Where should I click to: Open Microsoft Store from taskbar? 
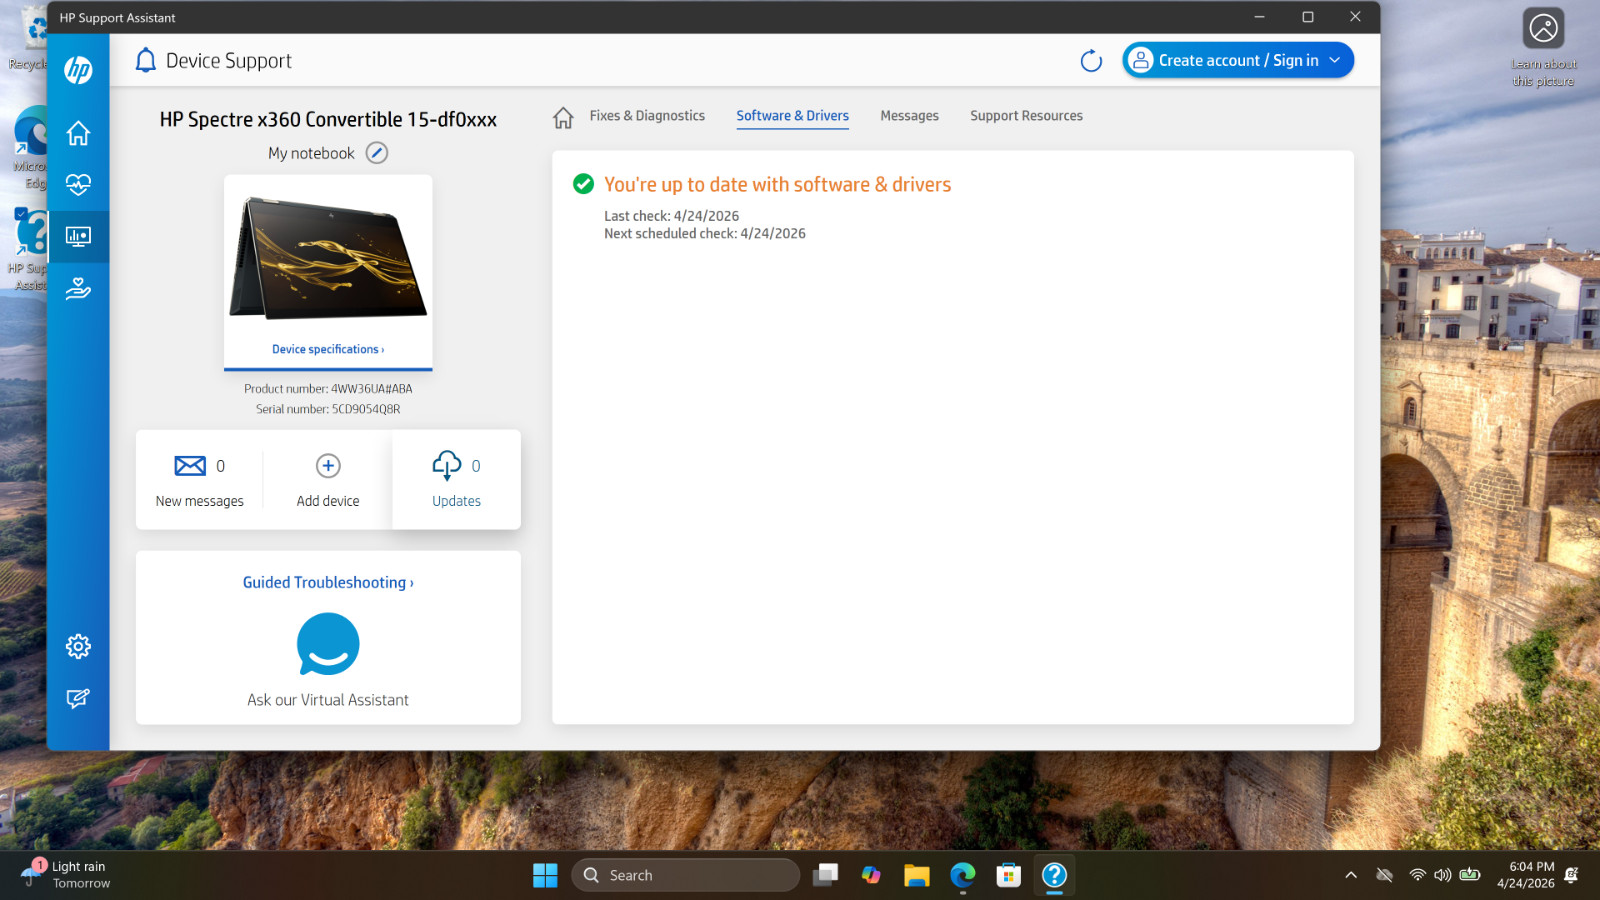coord(1009,875)
